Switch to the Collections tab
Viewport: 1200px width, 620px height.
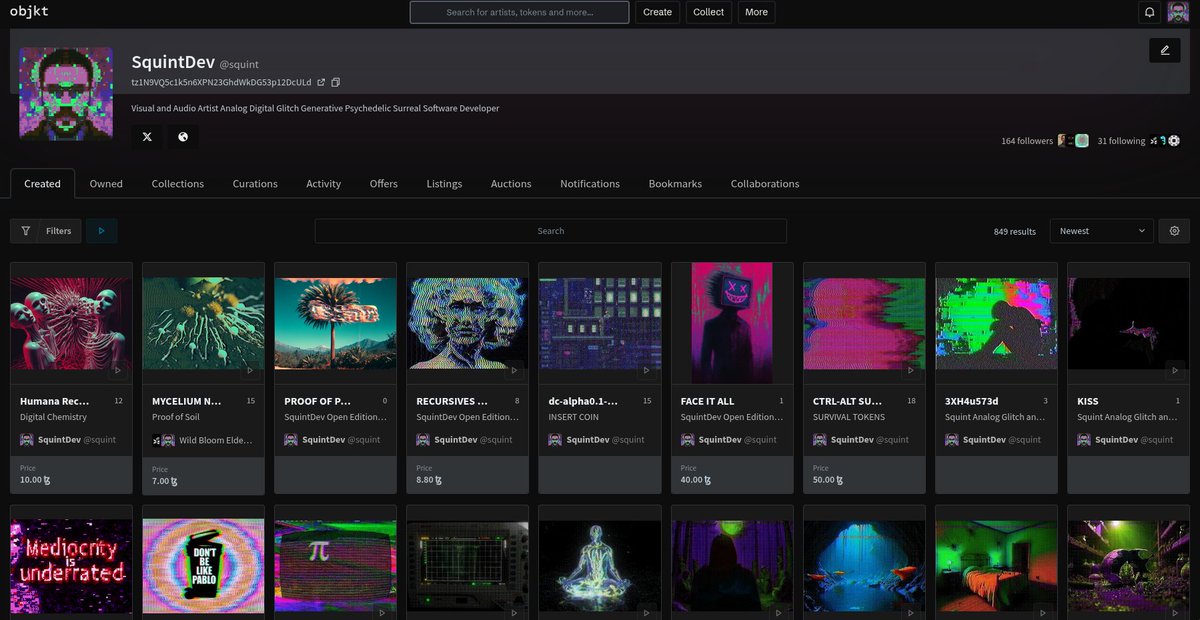pyautogui.click(x=178, y=184)
